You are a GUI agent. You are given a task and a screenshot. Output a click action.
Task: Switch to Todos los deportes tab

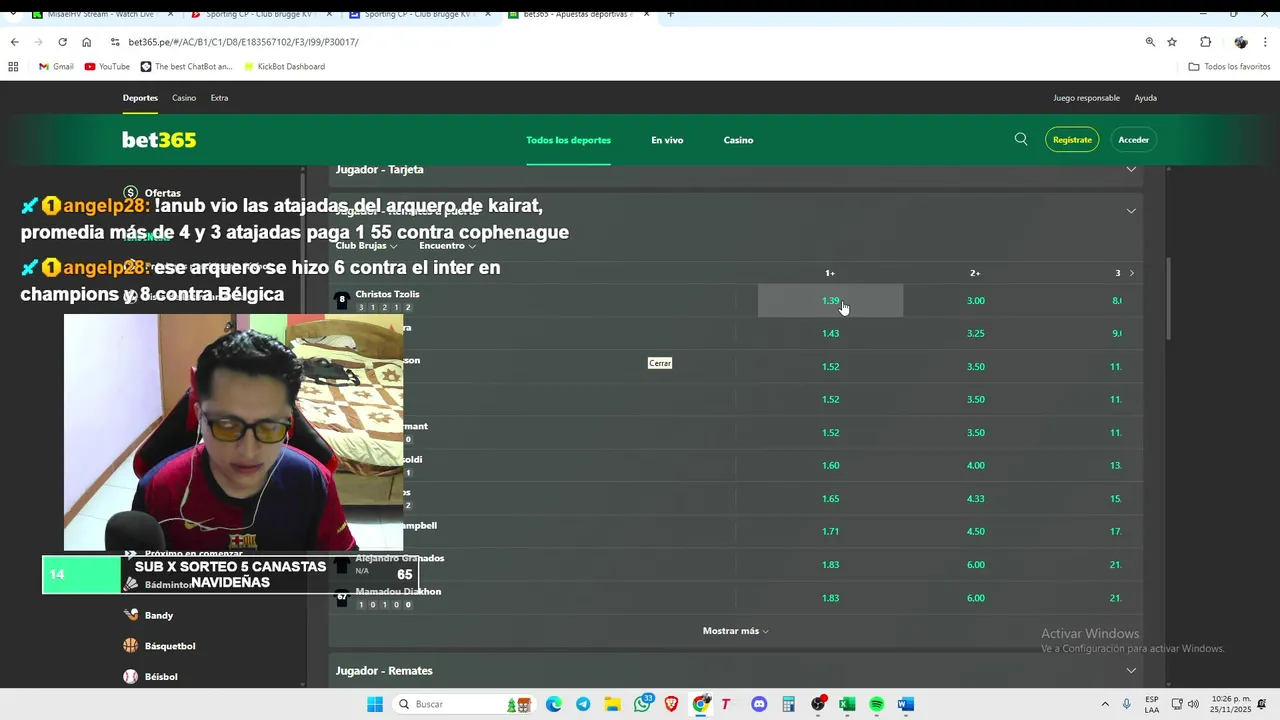(568, 140)
